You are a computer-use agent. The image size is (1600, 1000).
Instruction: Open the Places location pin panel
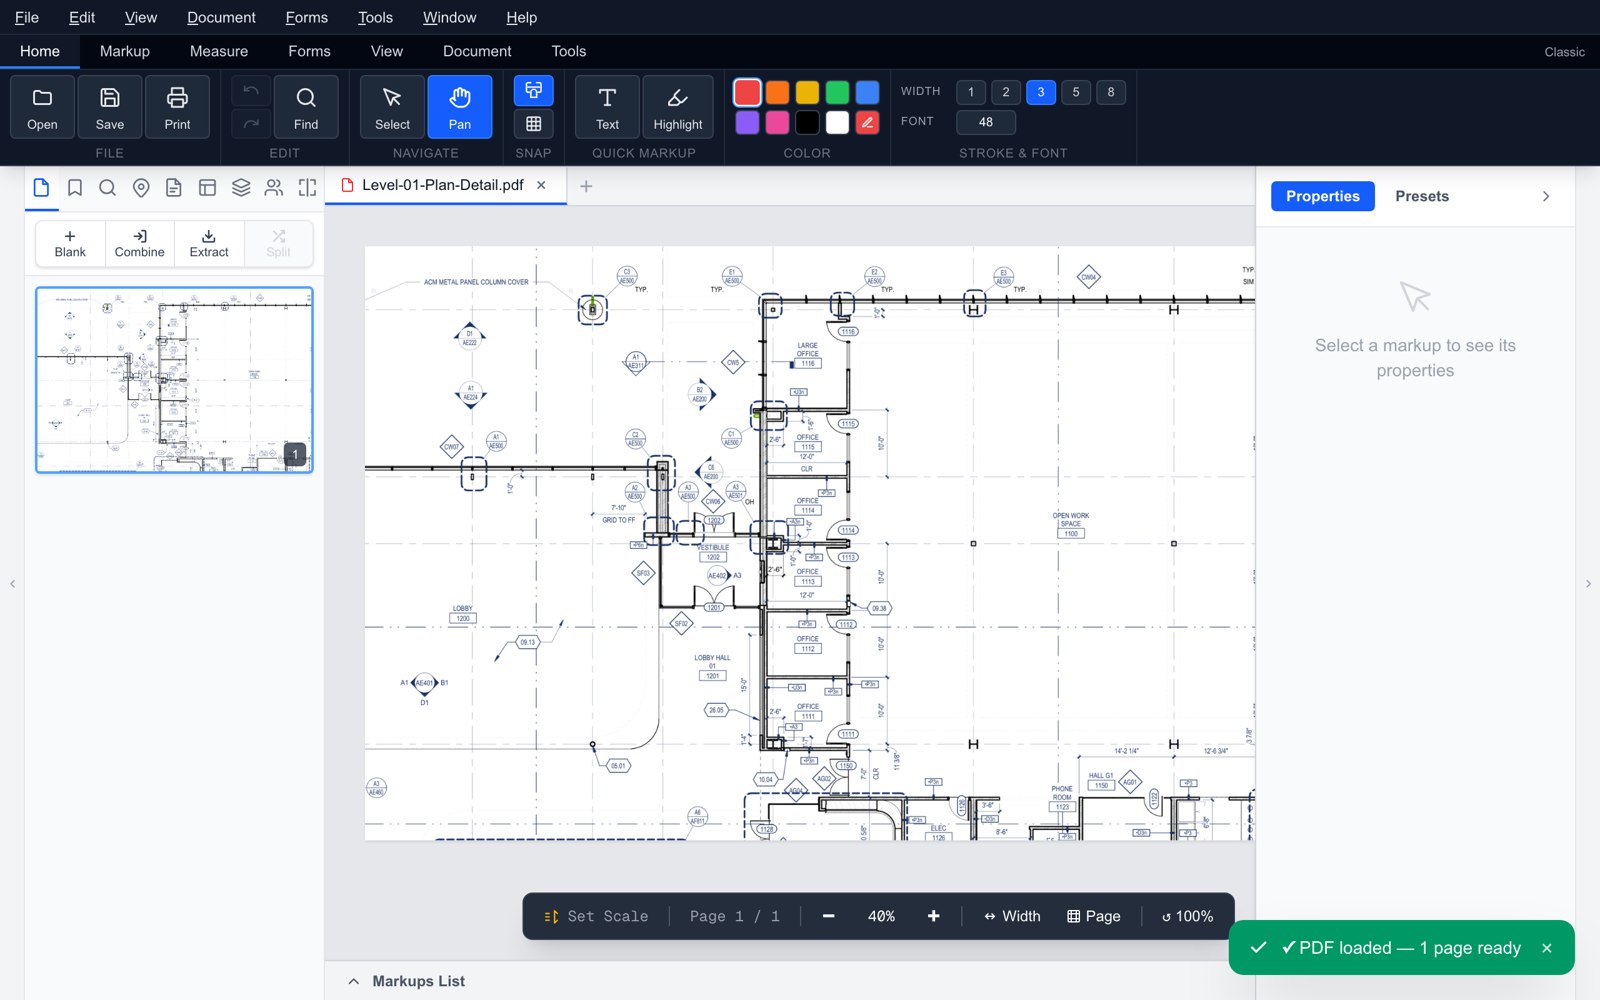coord(141,188)
